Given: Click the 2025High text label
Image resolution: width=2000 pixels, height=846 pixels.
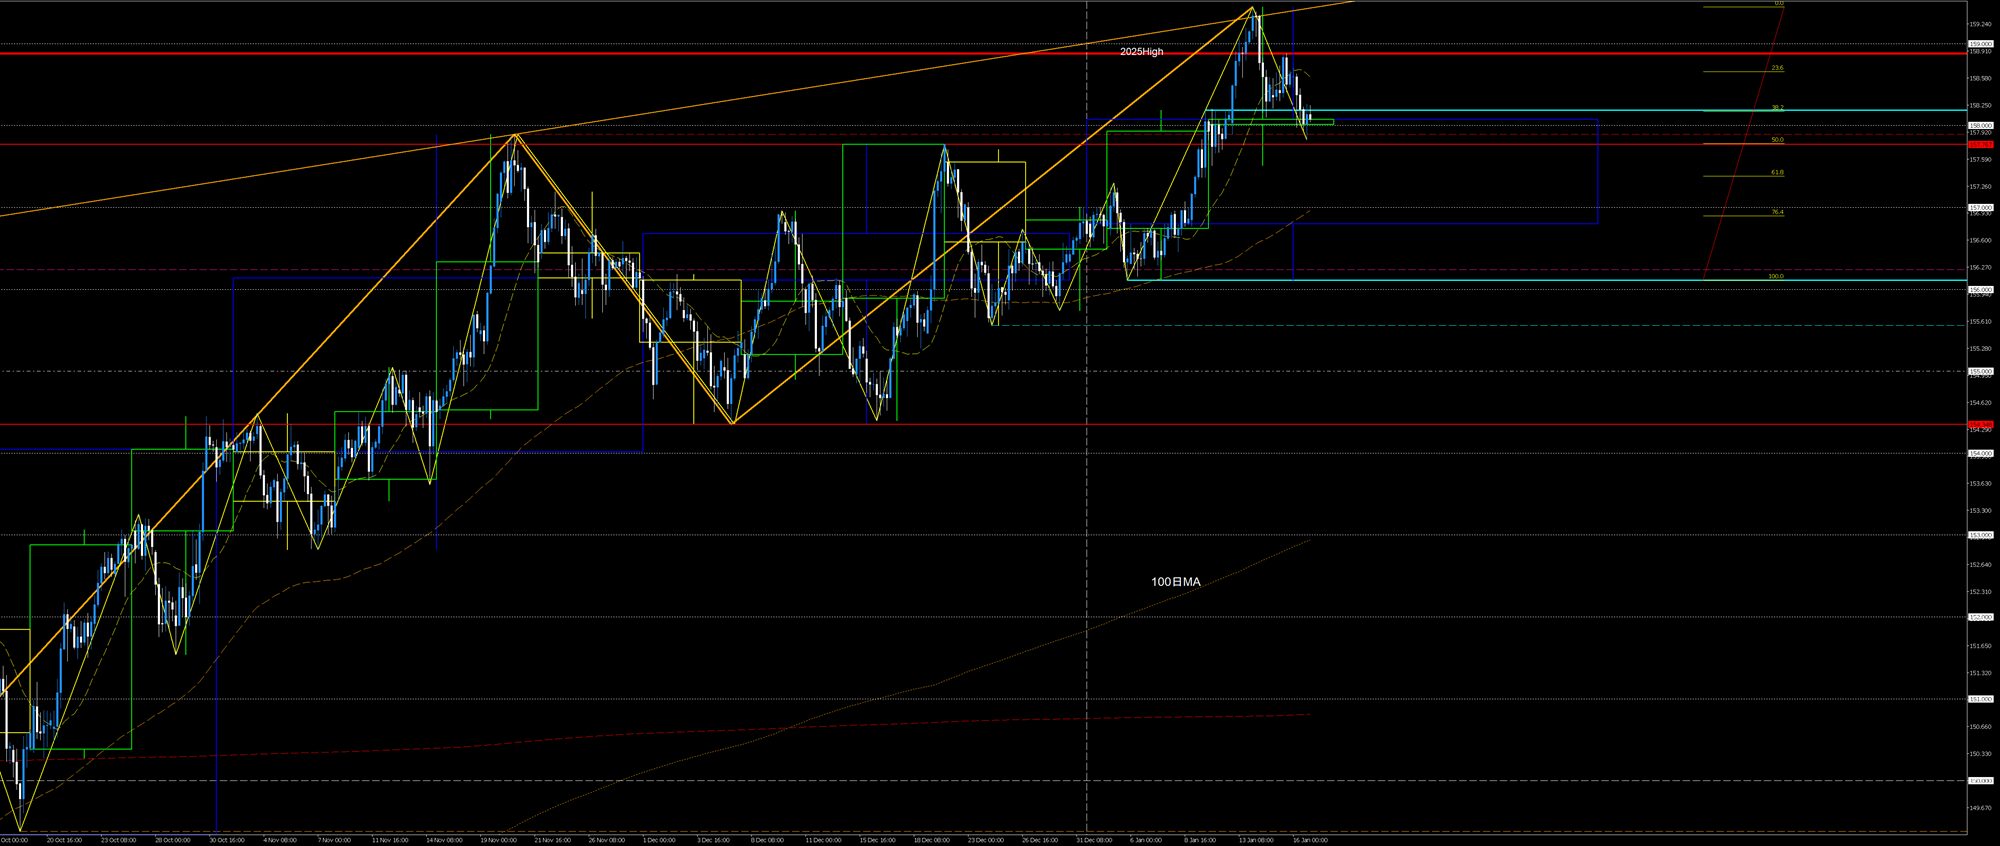Looking at the screenshot, I should tap(1141, 51).
